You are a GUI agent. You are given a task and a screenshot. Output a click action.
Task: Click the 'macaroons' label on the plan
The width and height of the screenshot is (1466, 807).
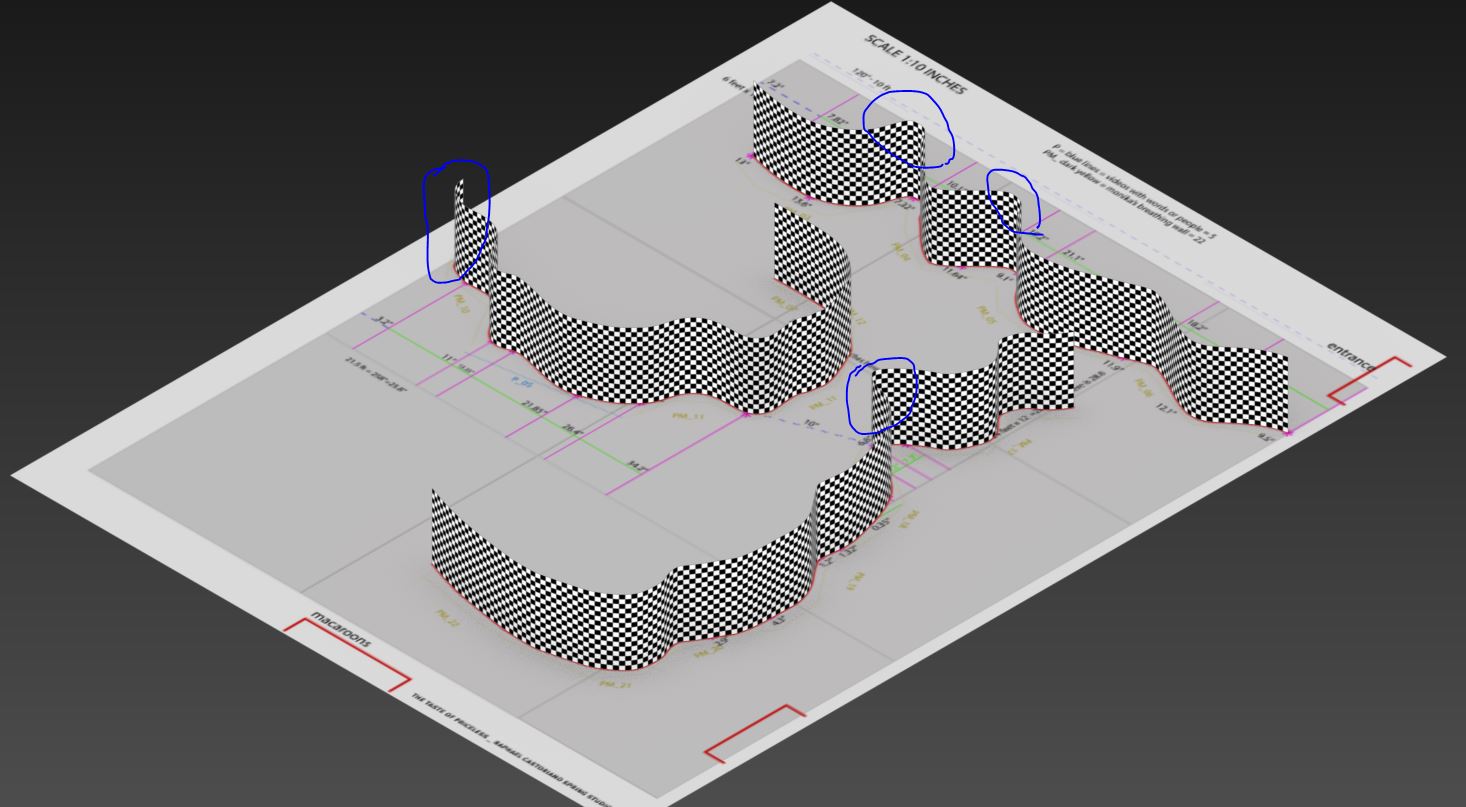point(341,628)
